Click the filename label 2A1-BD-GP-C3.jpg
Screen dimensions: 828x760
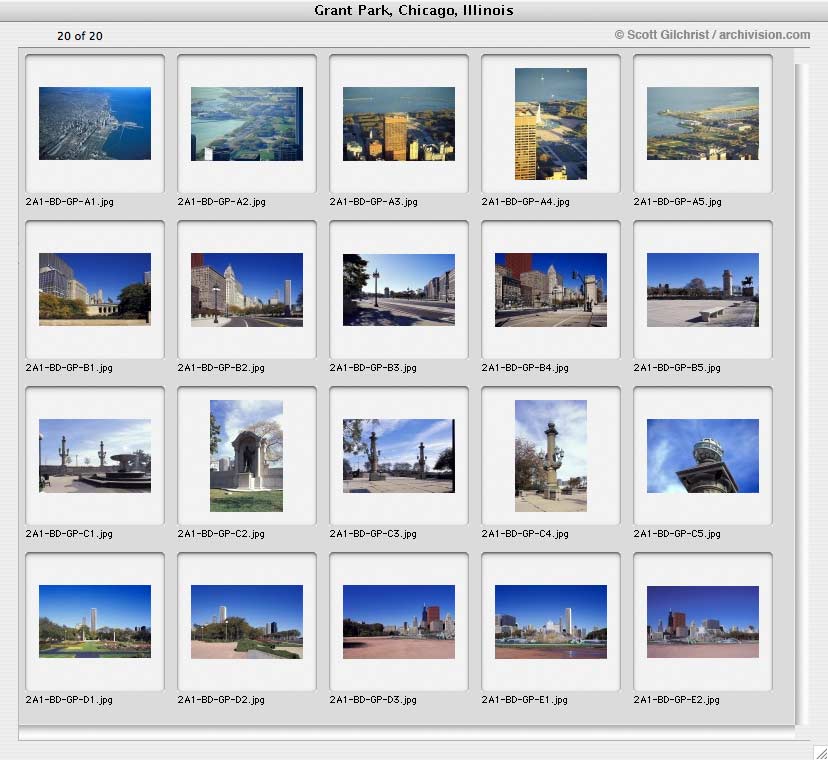click(x=373, y=533)
